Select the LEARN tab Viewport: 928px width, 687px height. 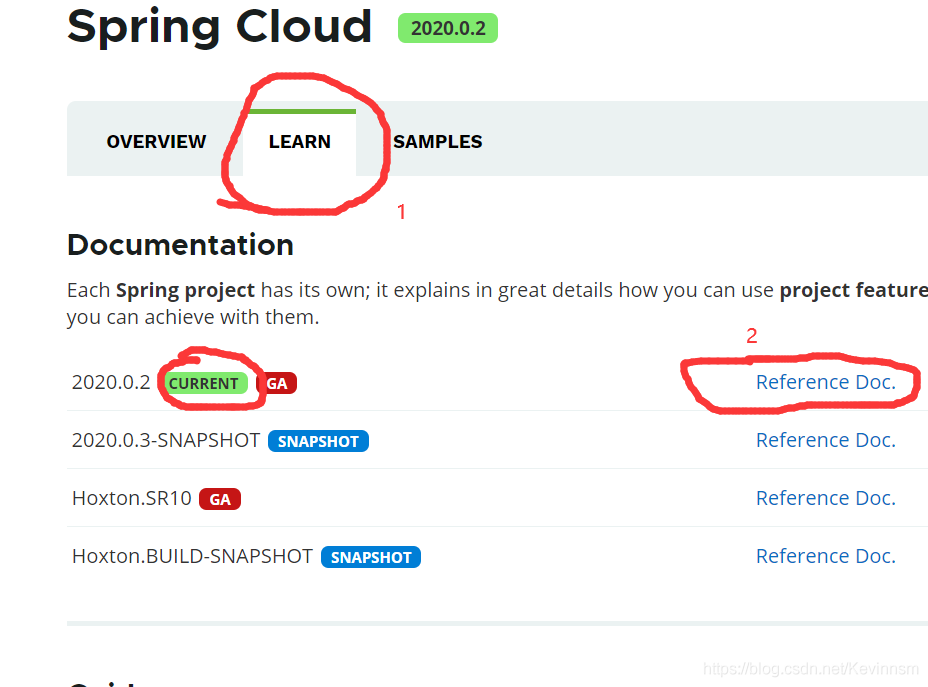(299, 142)
